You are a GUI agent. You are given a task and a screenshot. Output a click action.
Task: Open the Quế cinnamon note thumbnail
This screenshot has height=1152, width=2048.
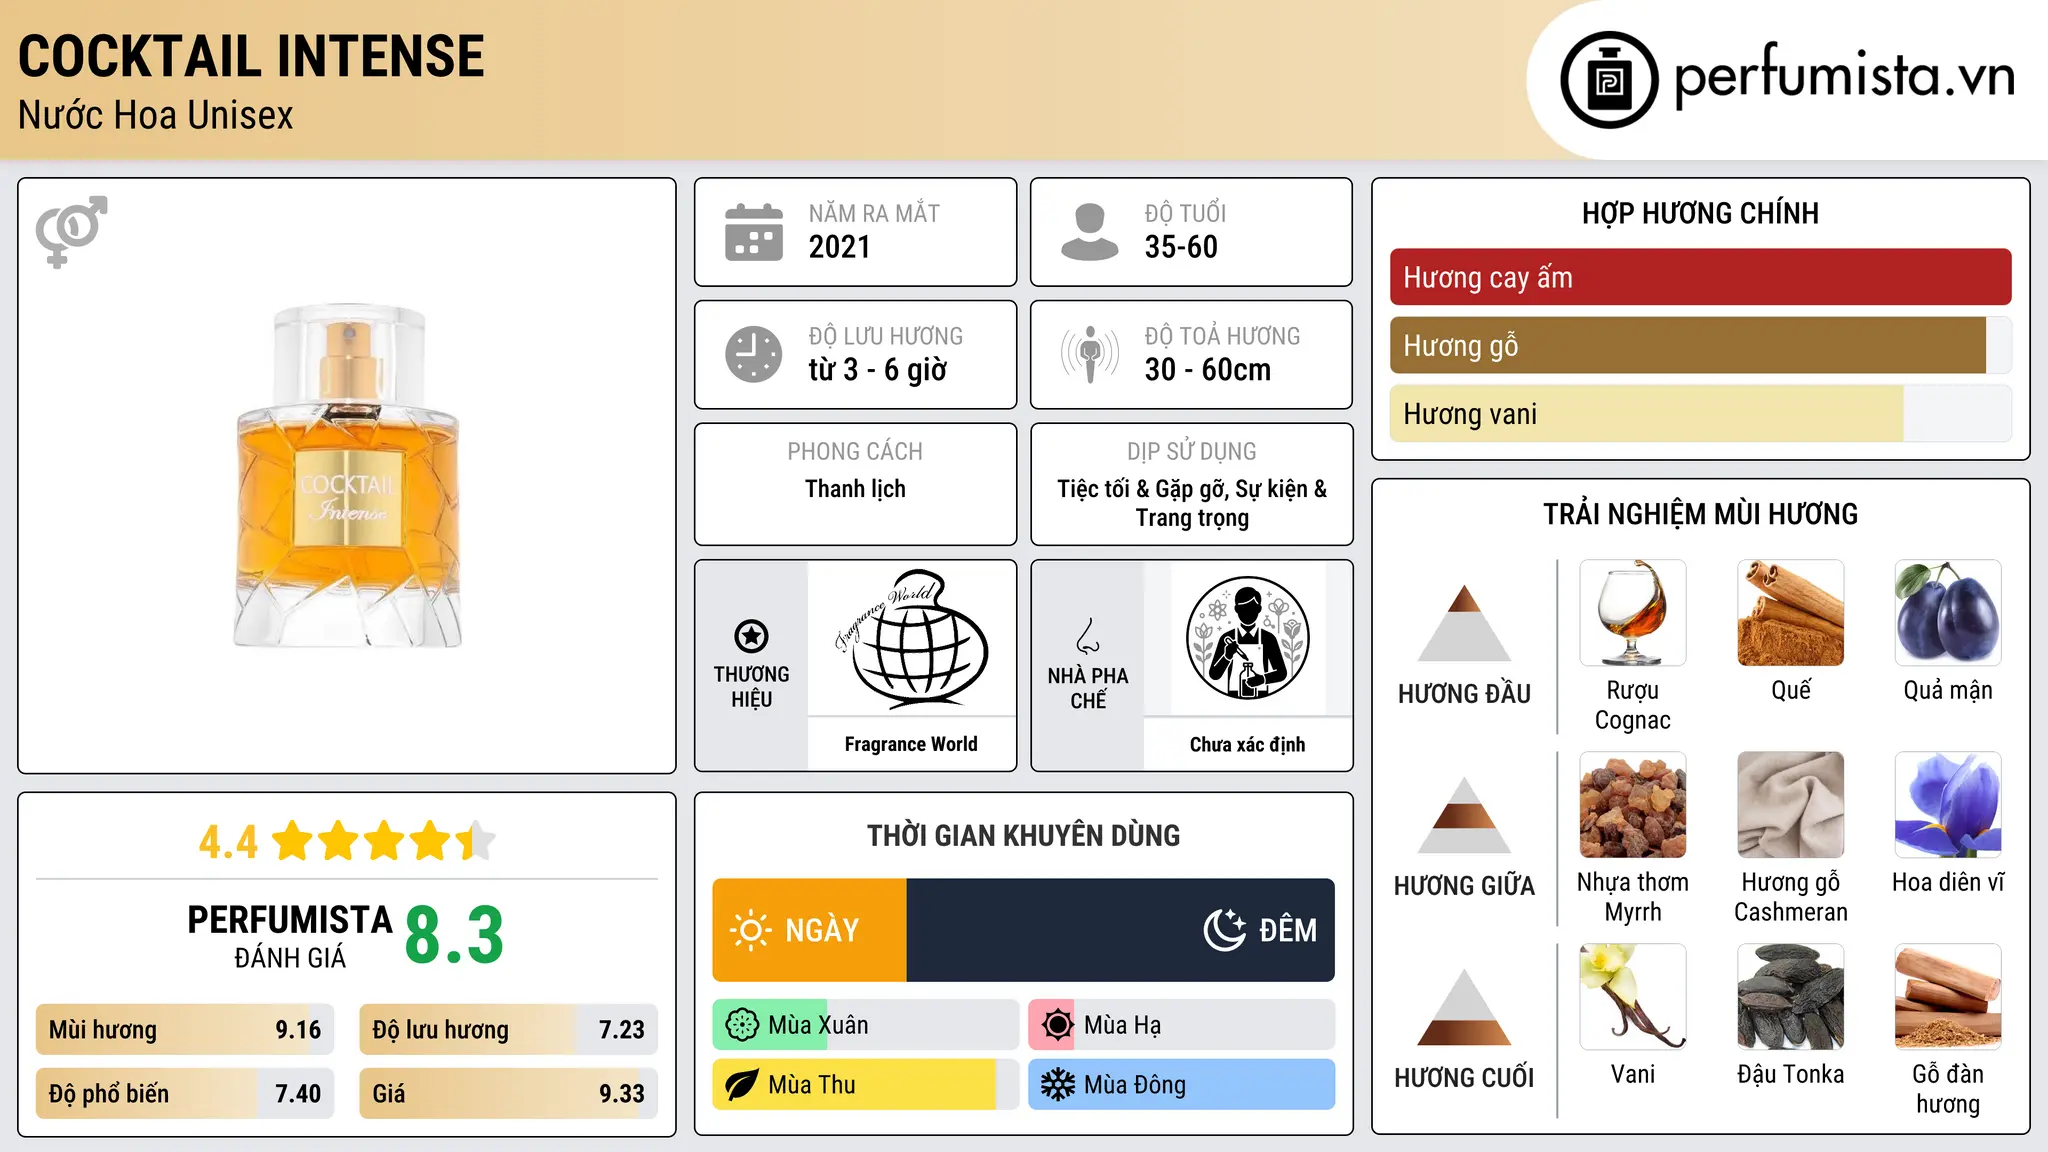point(1790,613)
